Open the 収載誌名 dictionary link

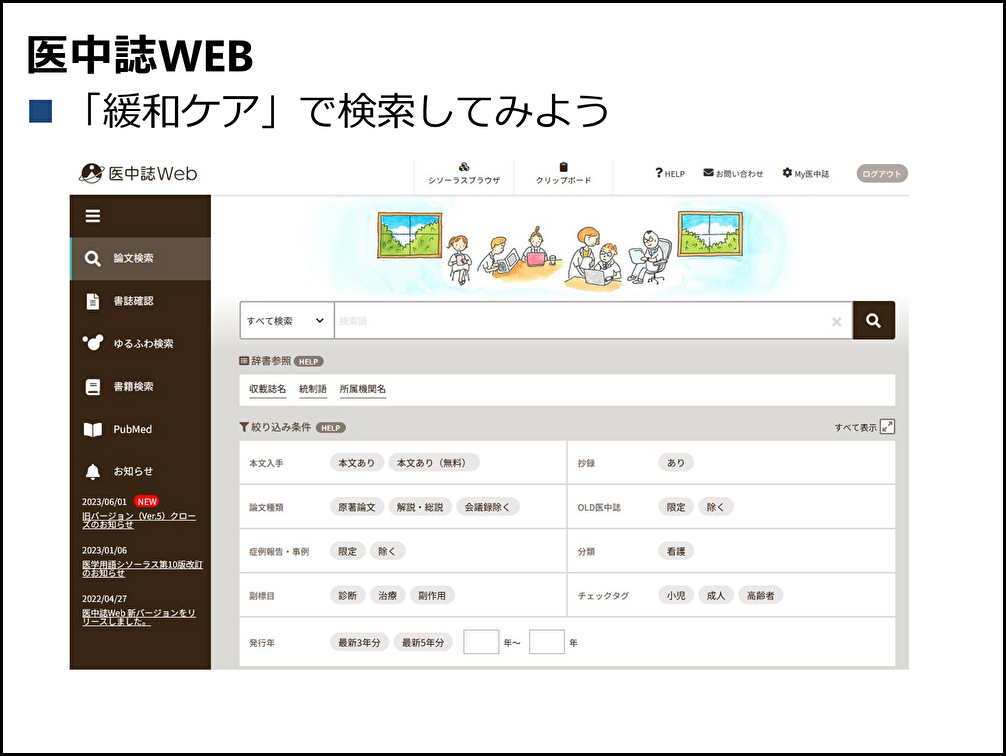point(268,389)
